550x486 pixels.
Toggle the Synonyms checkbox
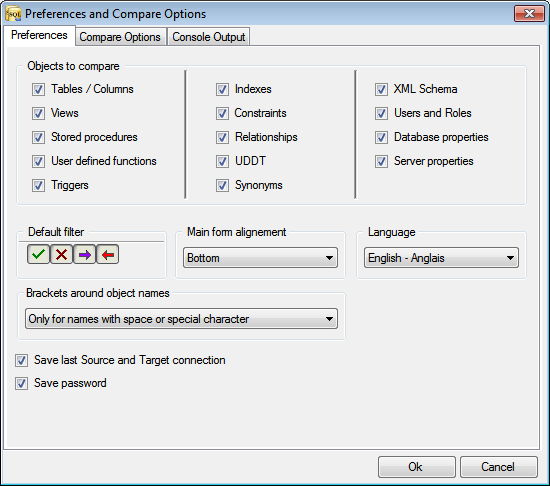coord(222,185)
